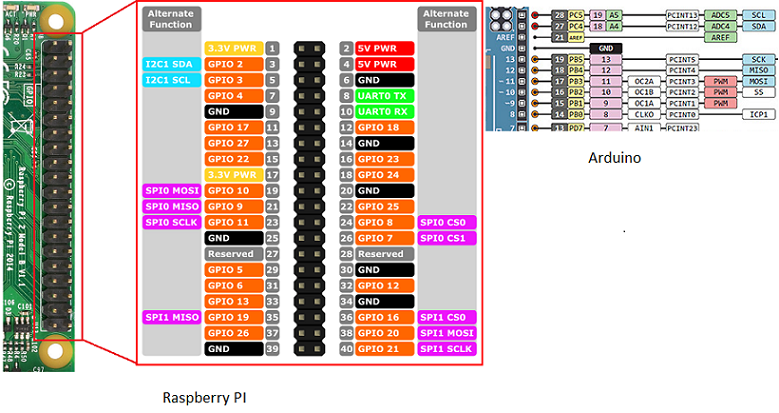The height and width of the screenshot is (413, 779).
Task: Click the Arduino caption
Action: point(615,158)
